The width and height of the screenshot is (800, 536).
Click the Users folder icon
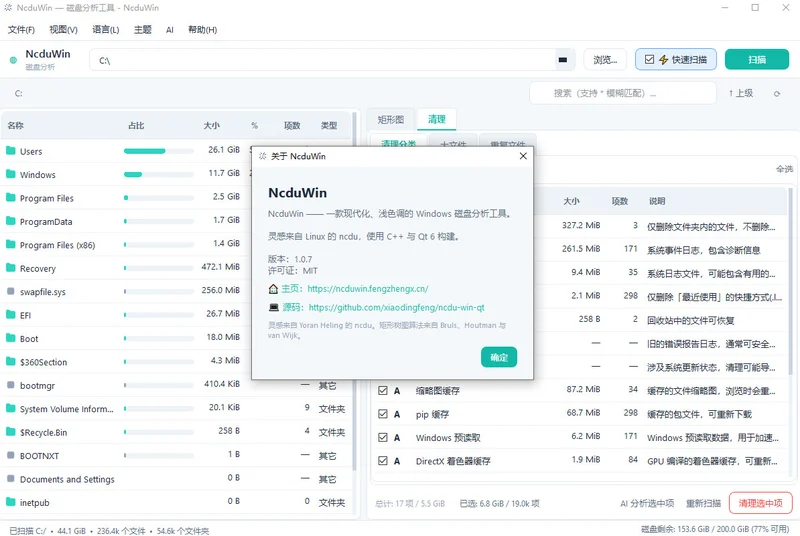coord(11,151)
